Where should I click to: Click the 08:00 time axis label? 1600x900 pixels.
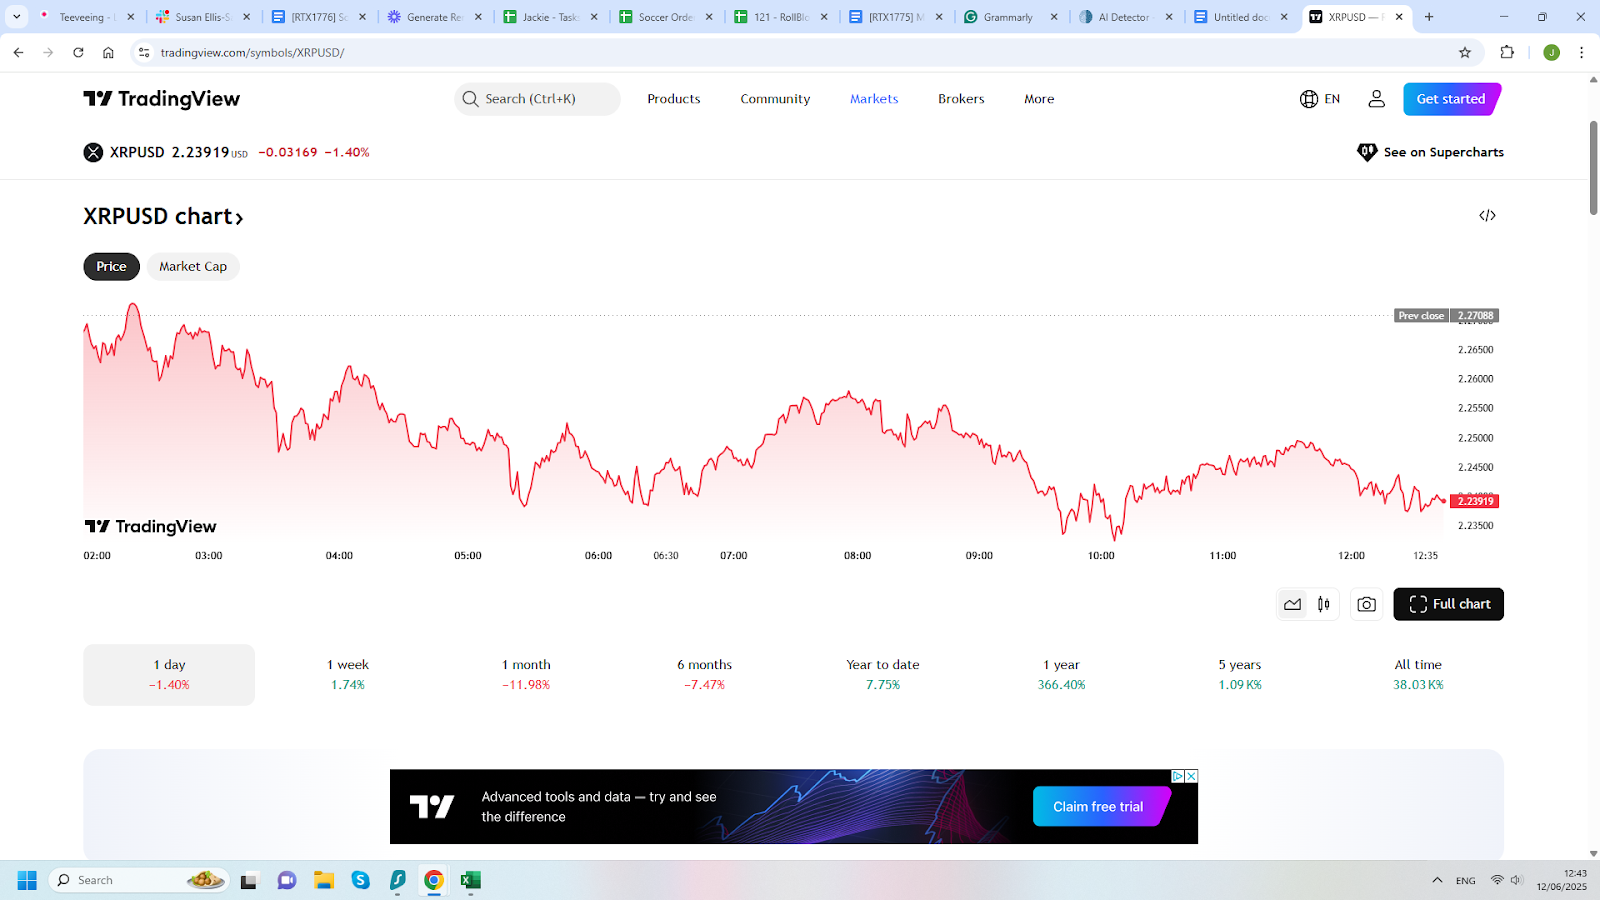click(x=857, y=556)
